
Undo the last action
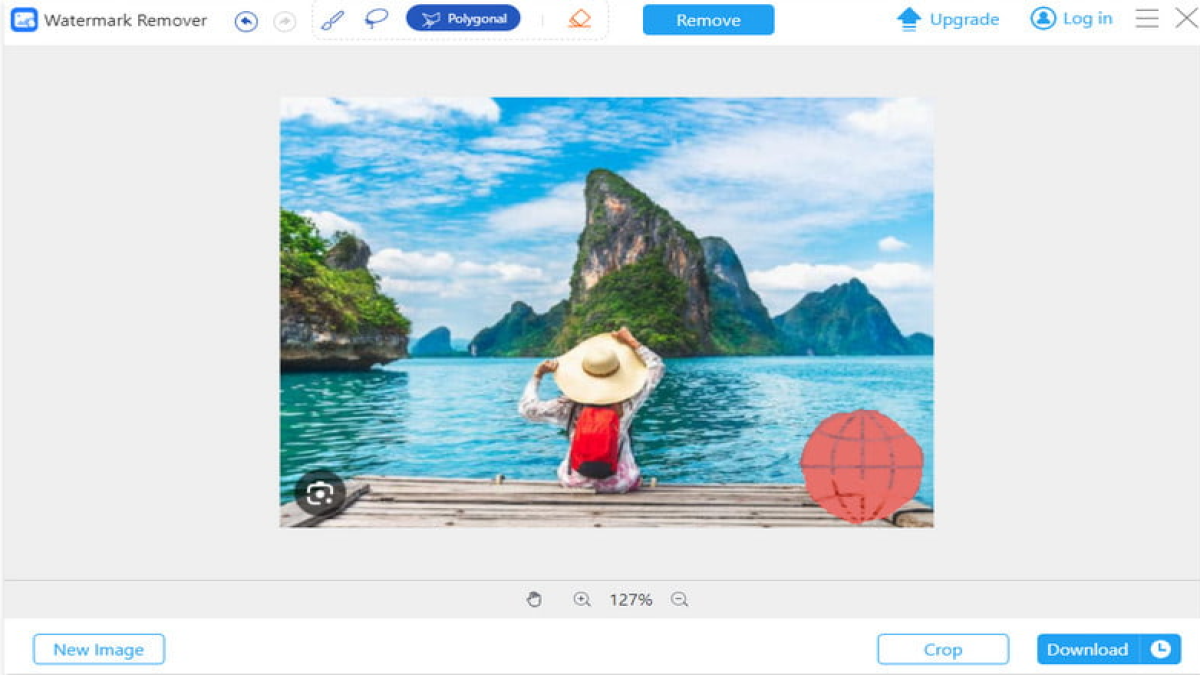246,21
